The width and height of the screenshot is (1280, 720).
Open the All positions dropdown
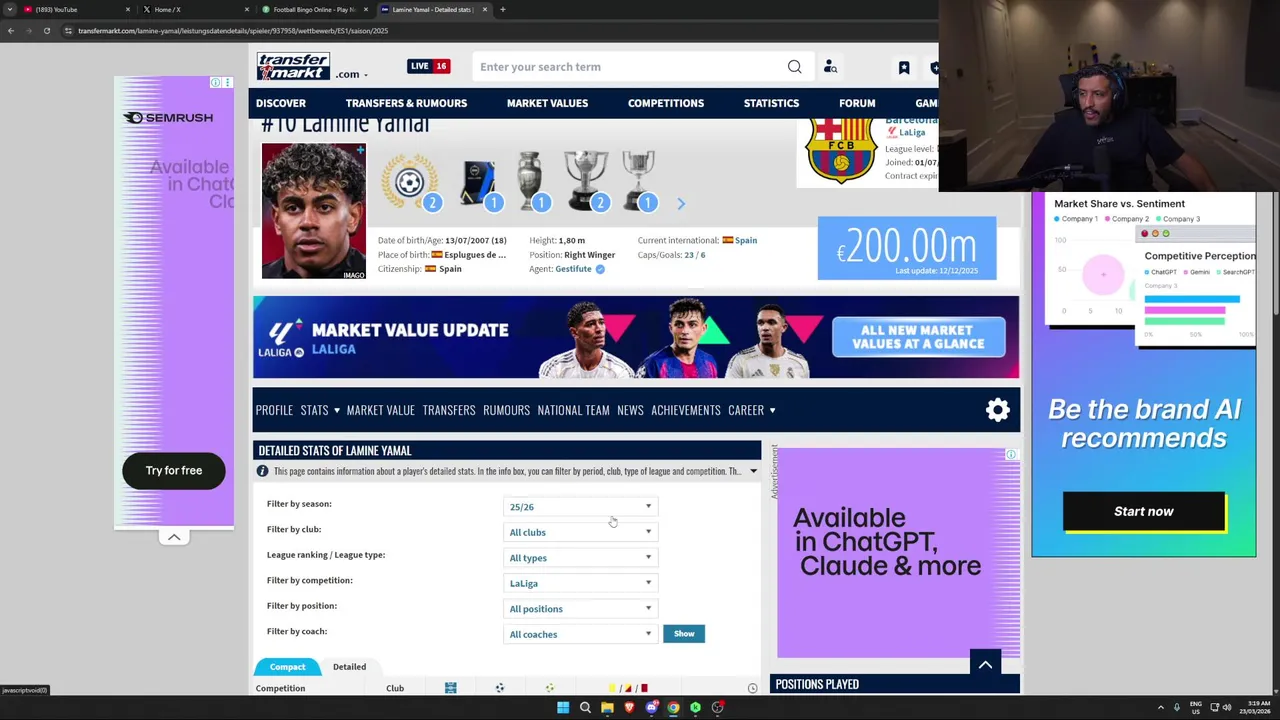pos(580,609)
